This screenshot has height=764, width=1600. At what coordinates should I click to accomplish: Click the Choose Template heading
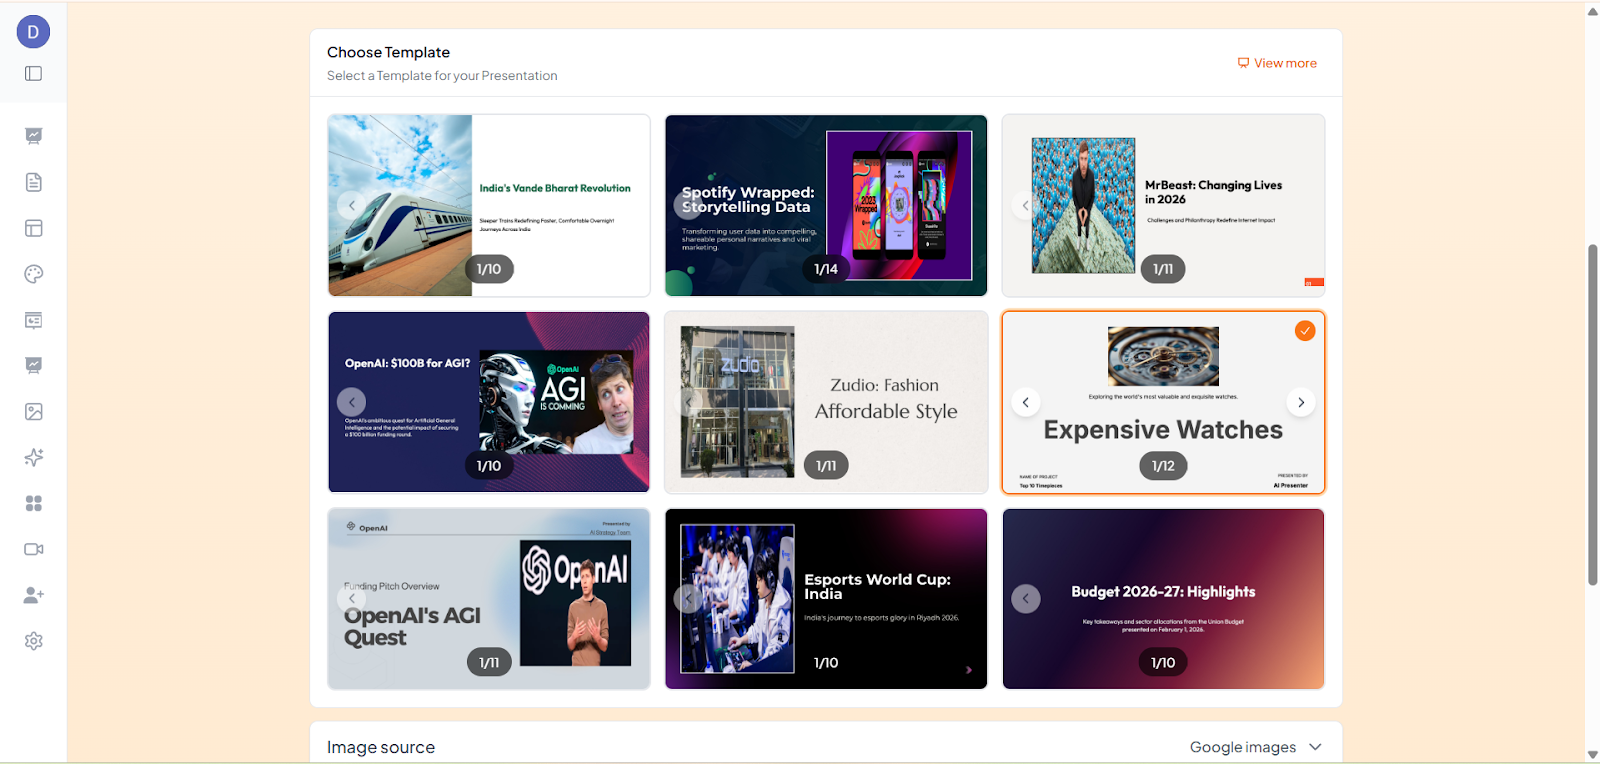coord(388,52)
